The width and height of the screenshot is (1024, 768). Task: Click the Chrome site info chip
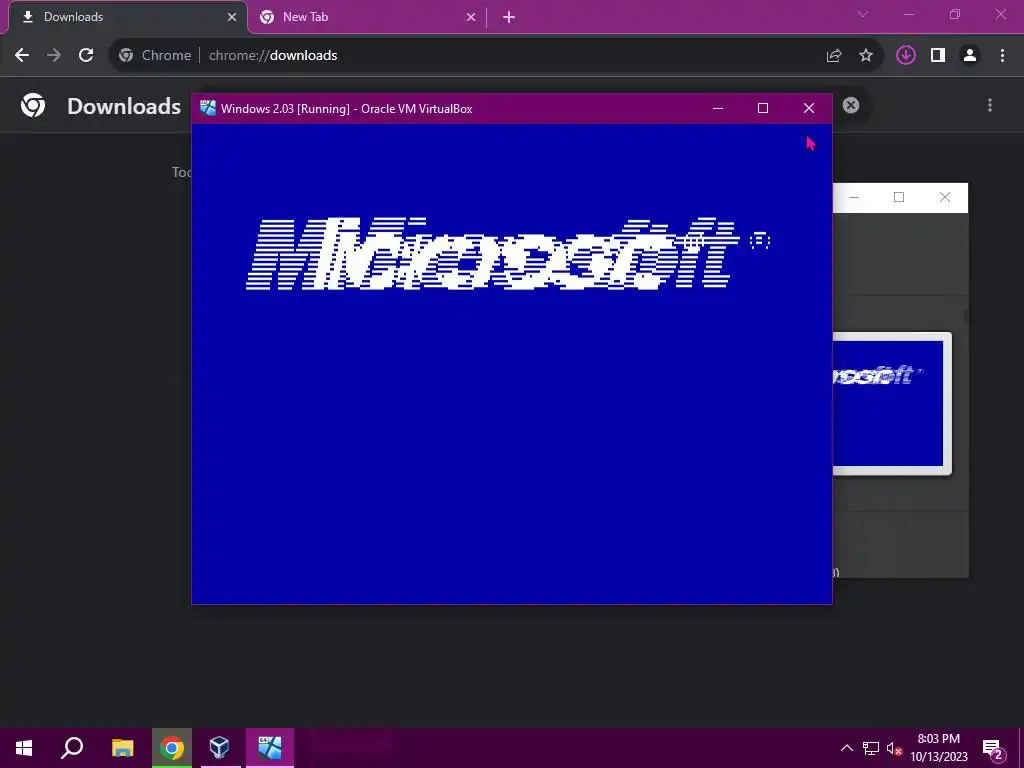155,56
